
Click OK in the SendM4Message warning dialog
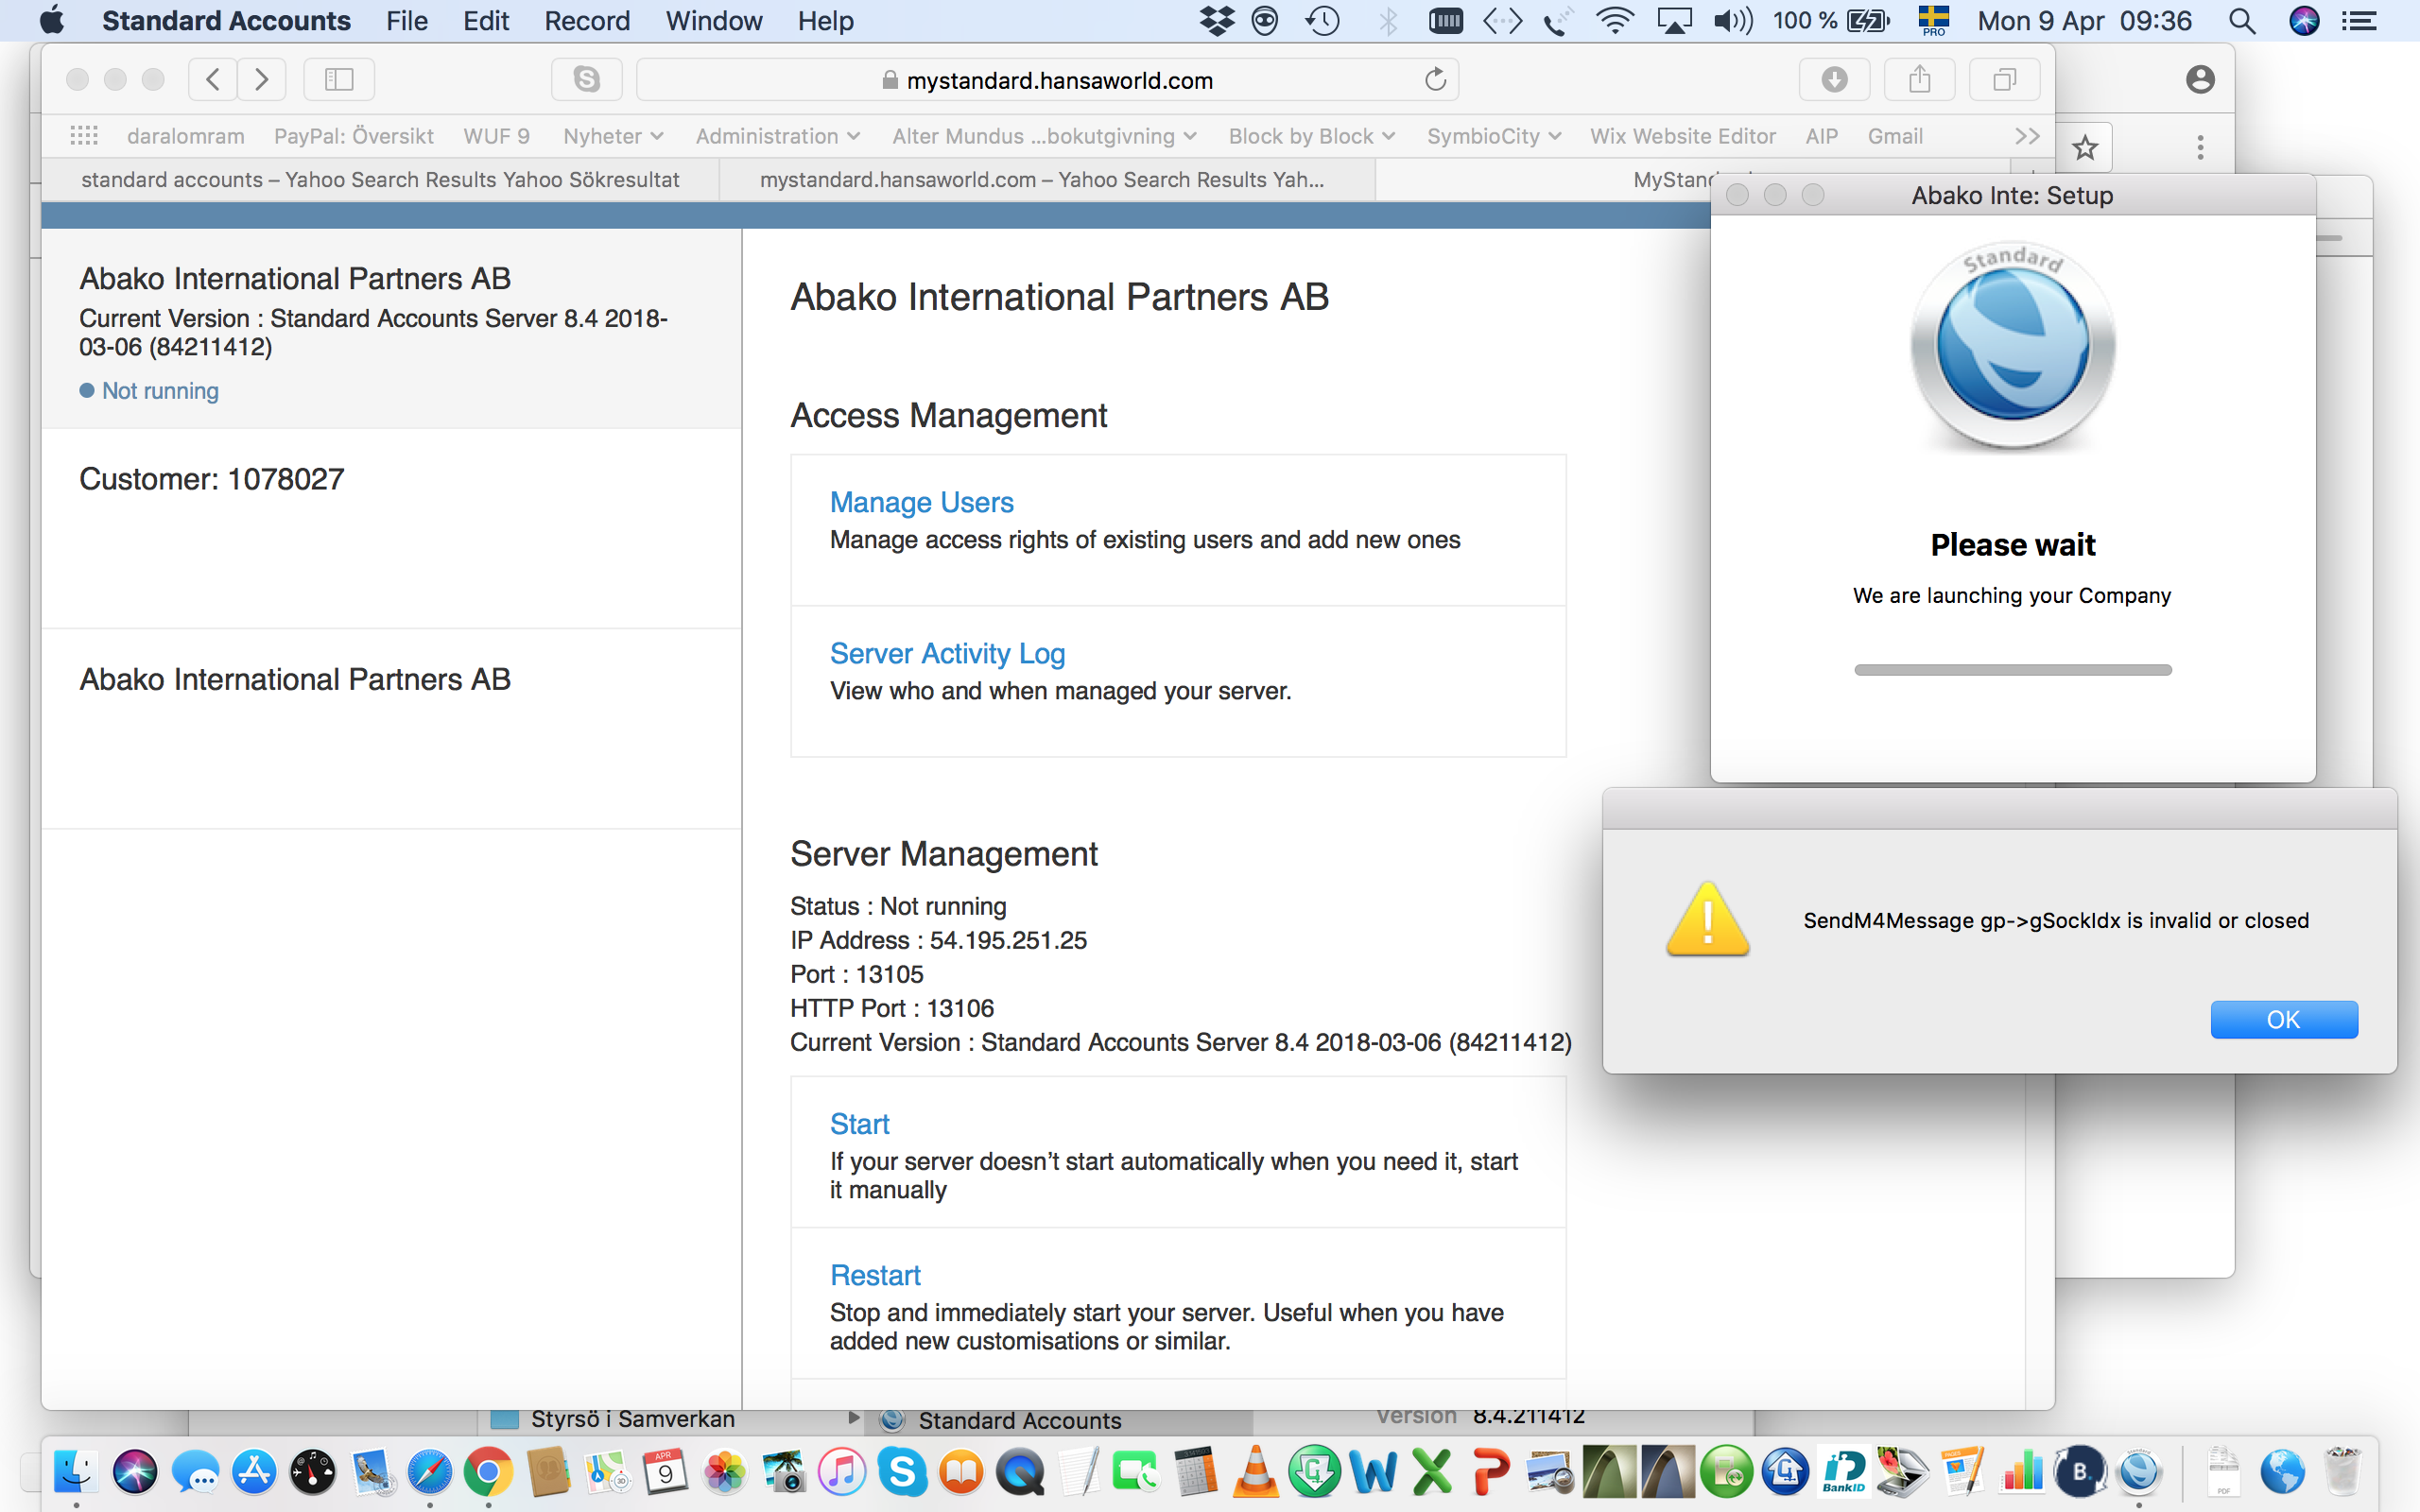tap(2283, 1020)
